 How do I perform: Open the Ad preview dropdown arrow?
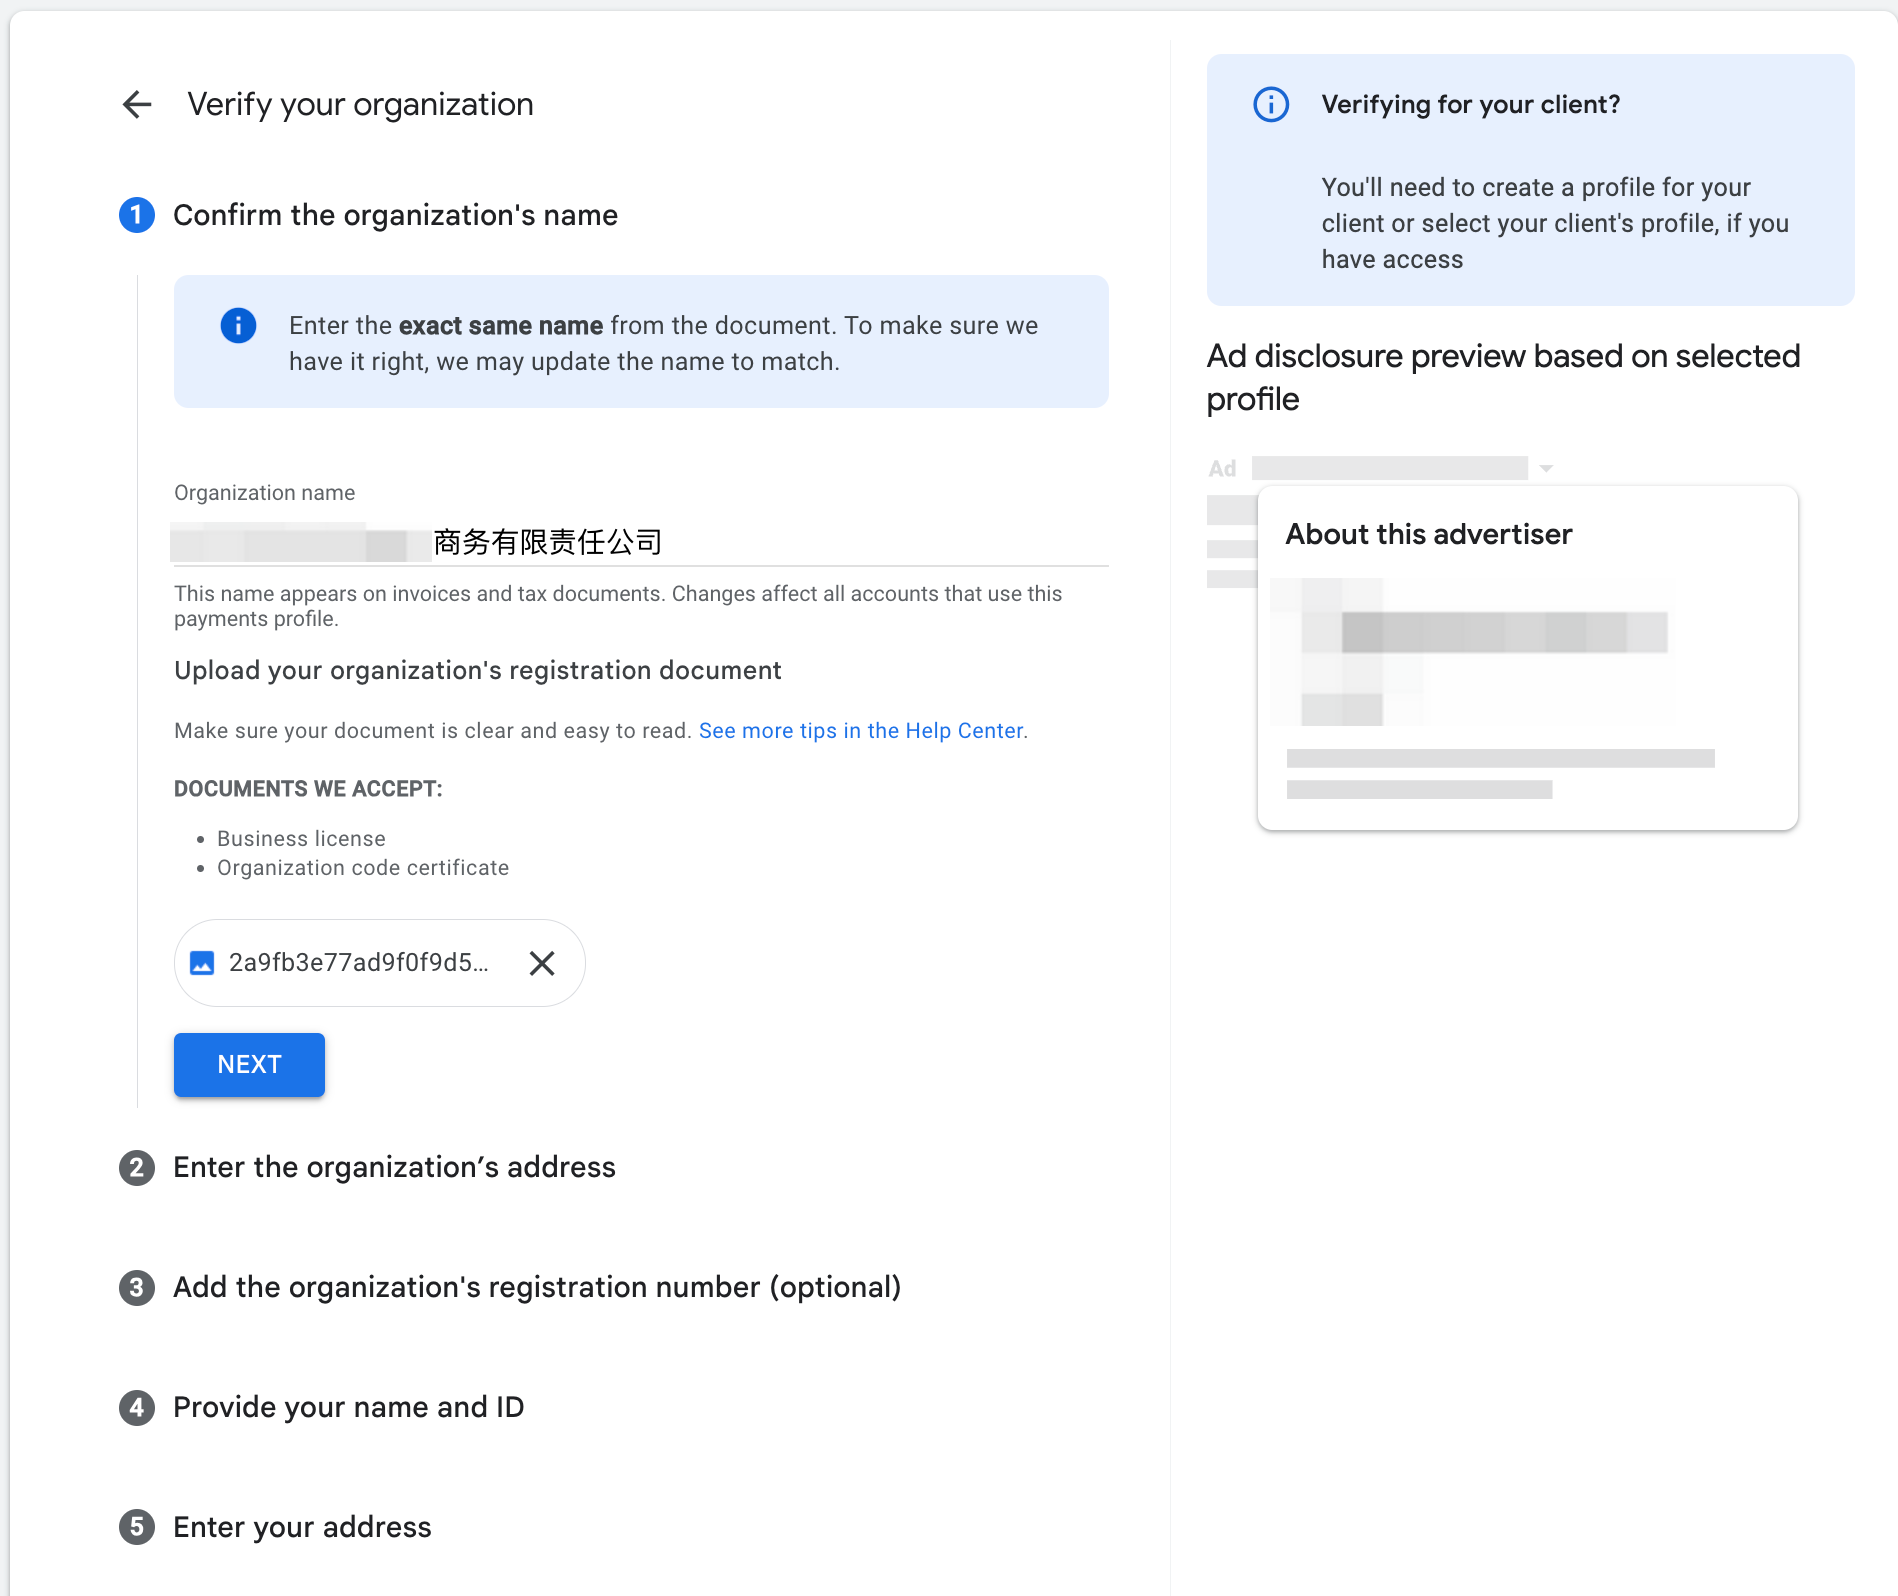click(1546, 468)
